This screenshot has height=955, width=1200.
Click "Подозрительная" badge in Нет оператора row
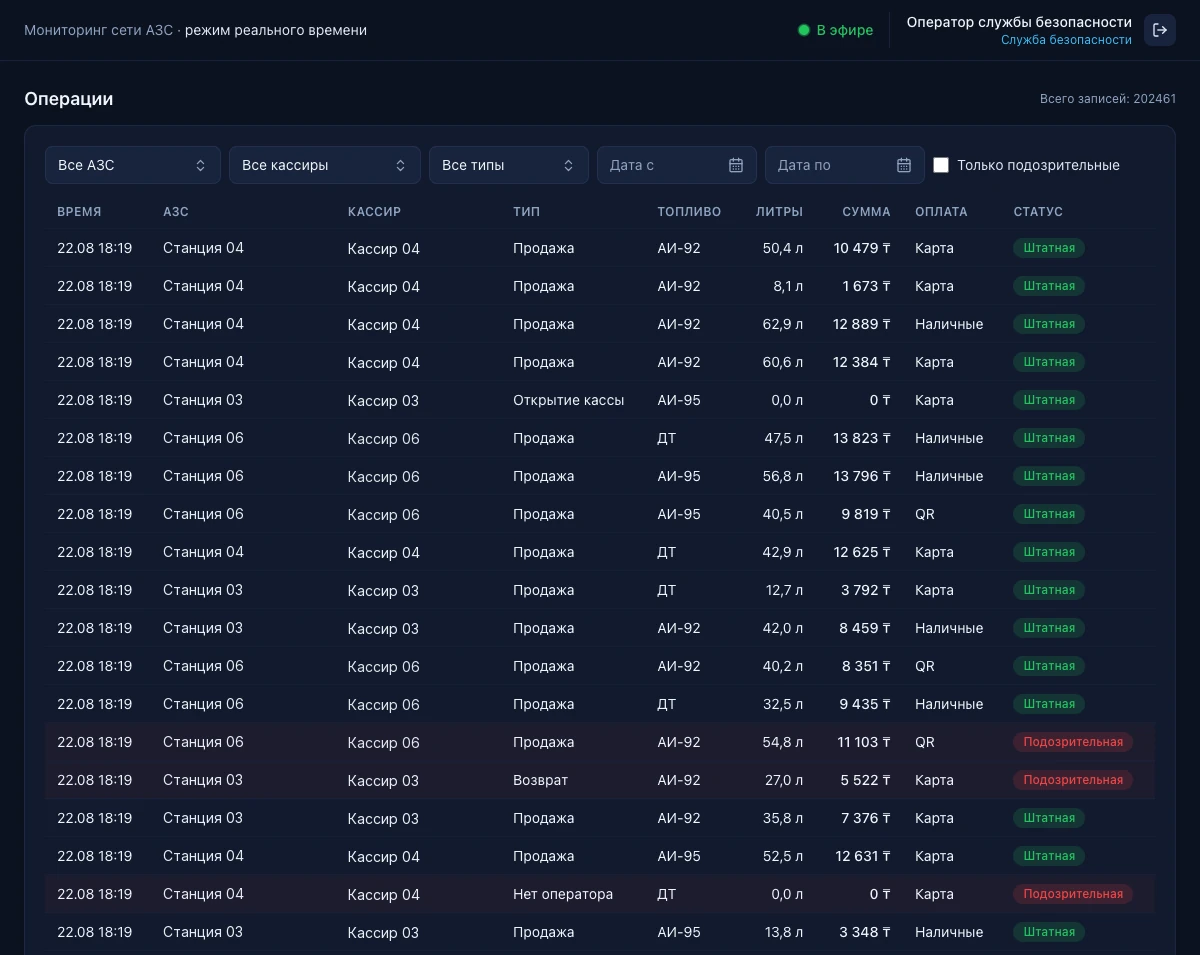tap(1073, 894)
